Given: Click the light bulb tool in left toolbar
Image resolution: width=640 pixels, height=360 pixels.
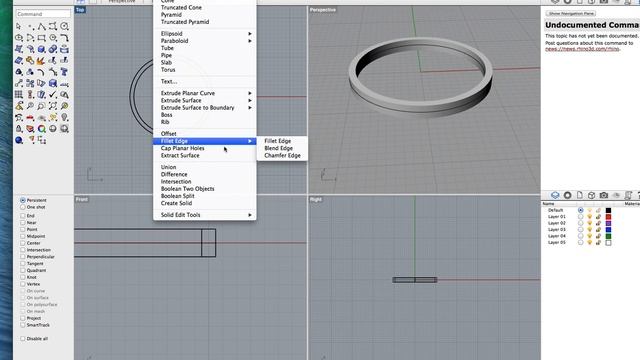Looking at the screenshot, I should click(64, 118).
